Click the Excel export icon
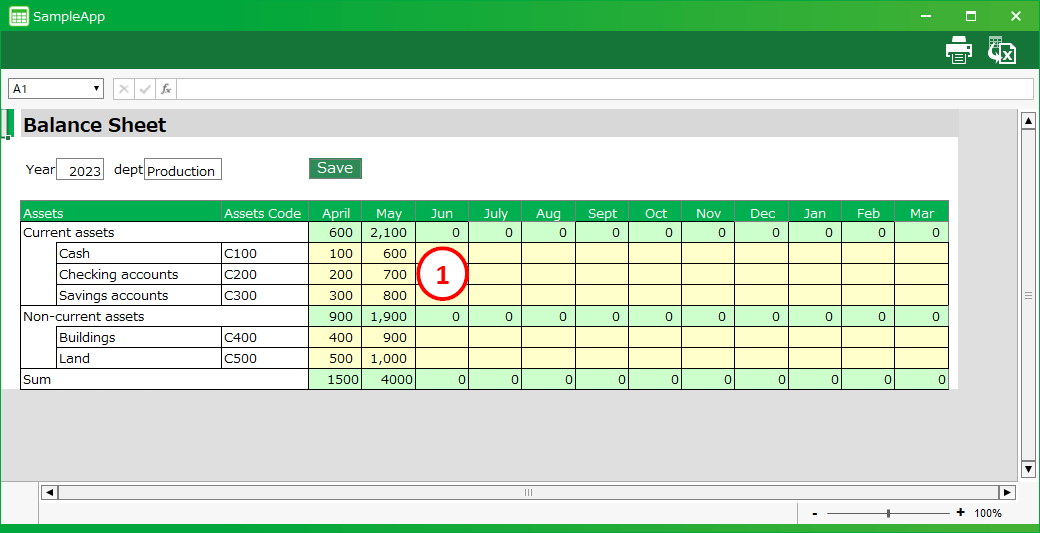This screenshot has height=533, width=1040. coord(1001,51)
